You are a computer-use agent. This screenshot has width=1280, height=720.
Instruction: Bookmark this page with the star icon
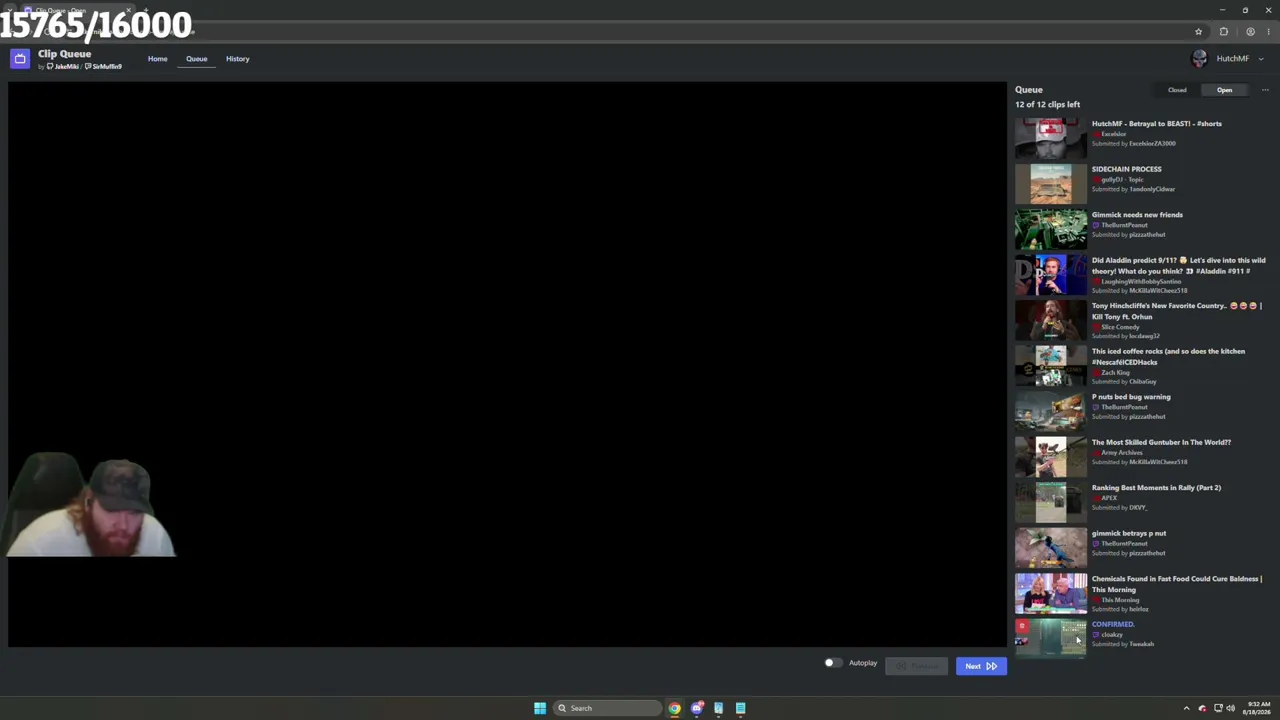coord(1198,32)
